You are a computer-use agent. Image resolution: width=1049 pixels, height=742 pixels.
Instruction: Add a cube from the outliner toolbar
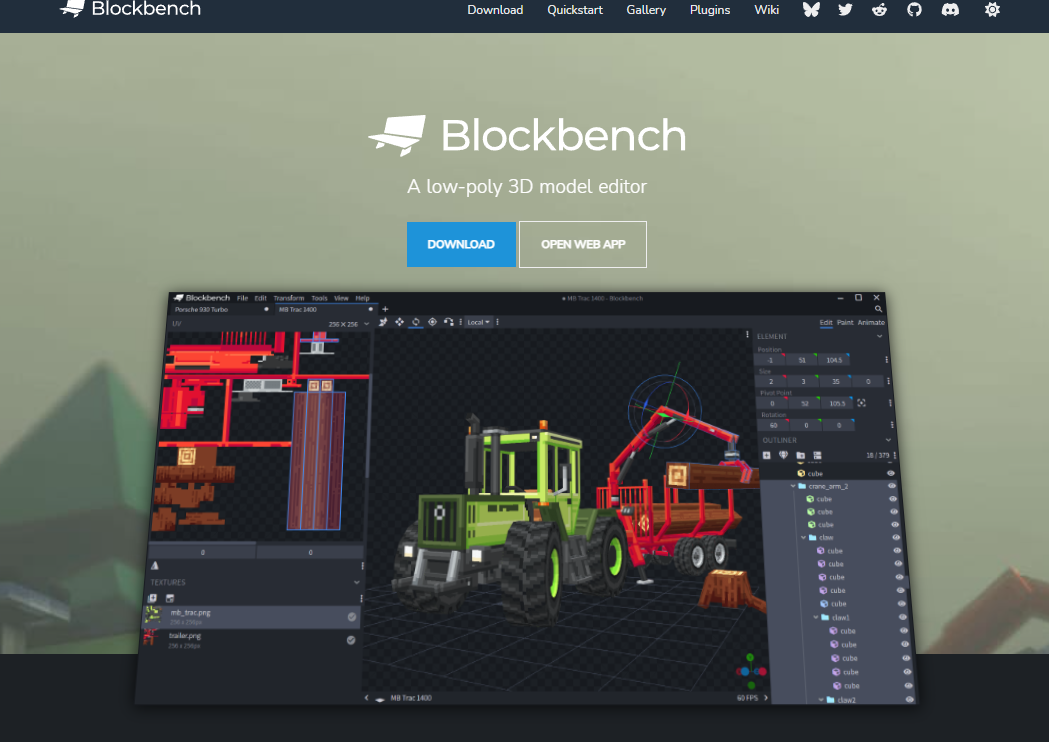click(767, 456)
